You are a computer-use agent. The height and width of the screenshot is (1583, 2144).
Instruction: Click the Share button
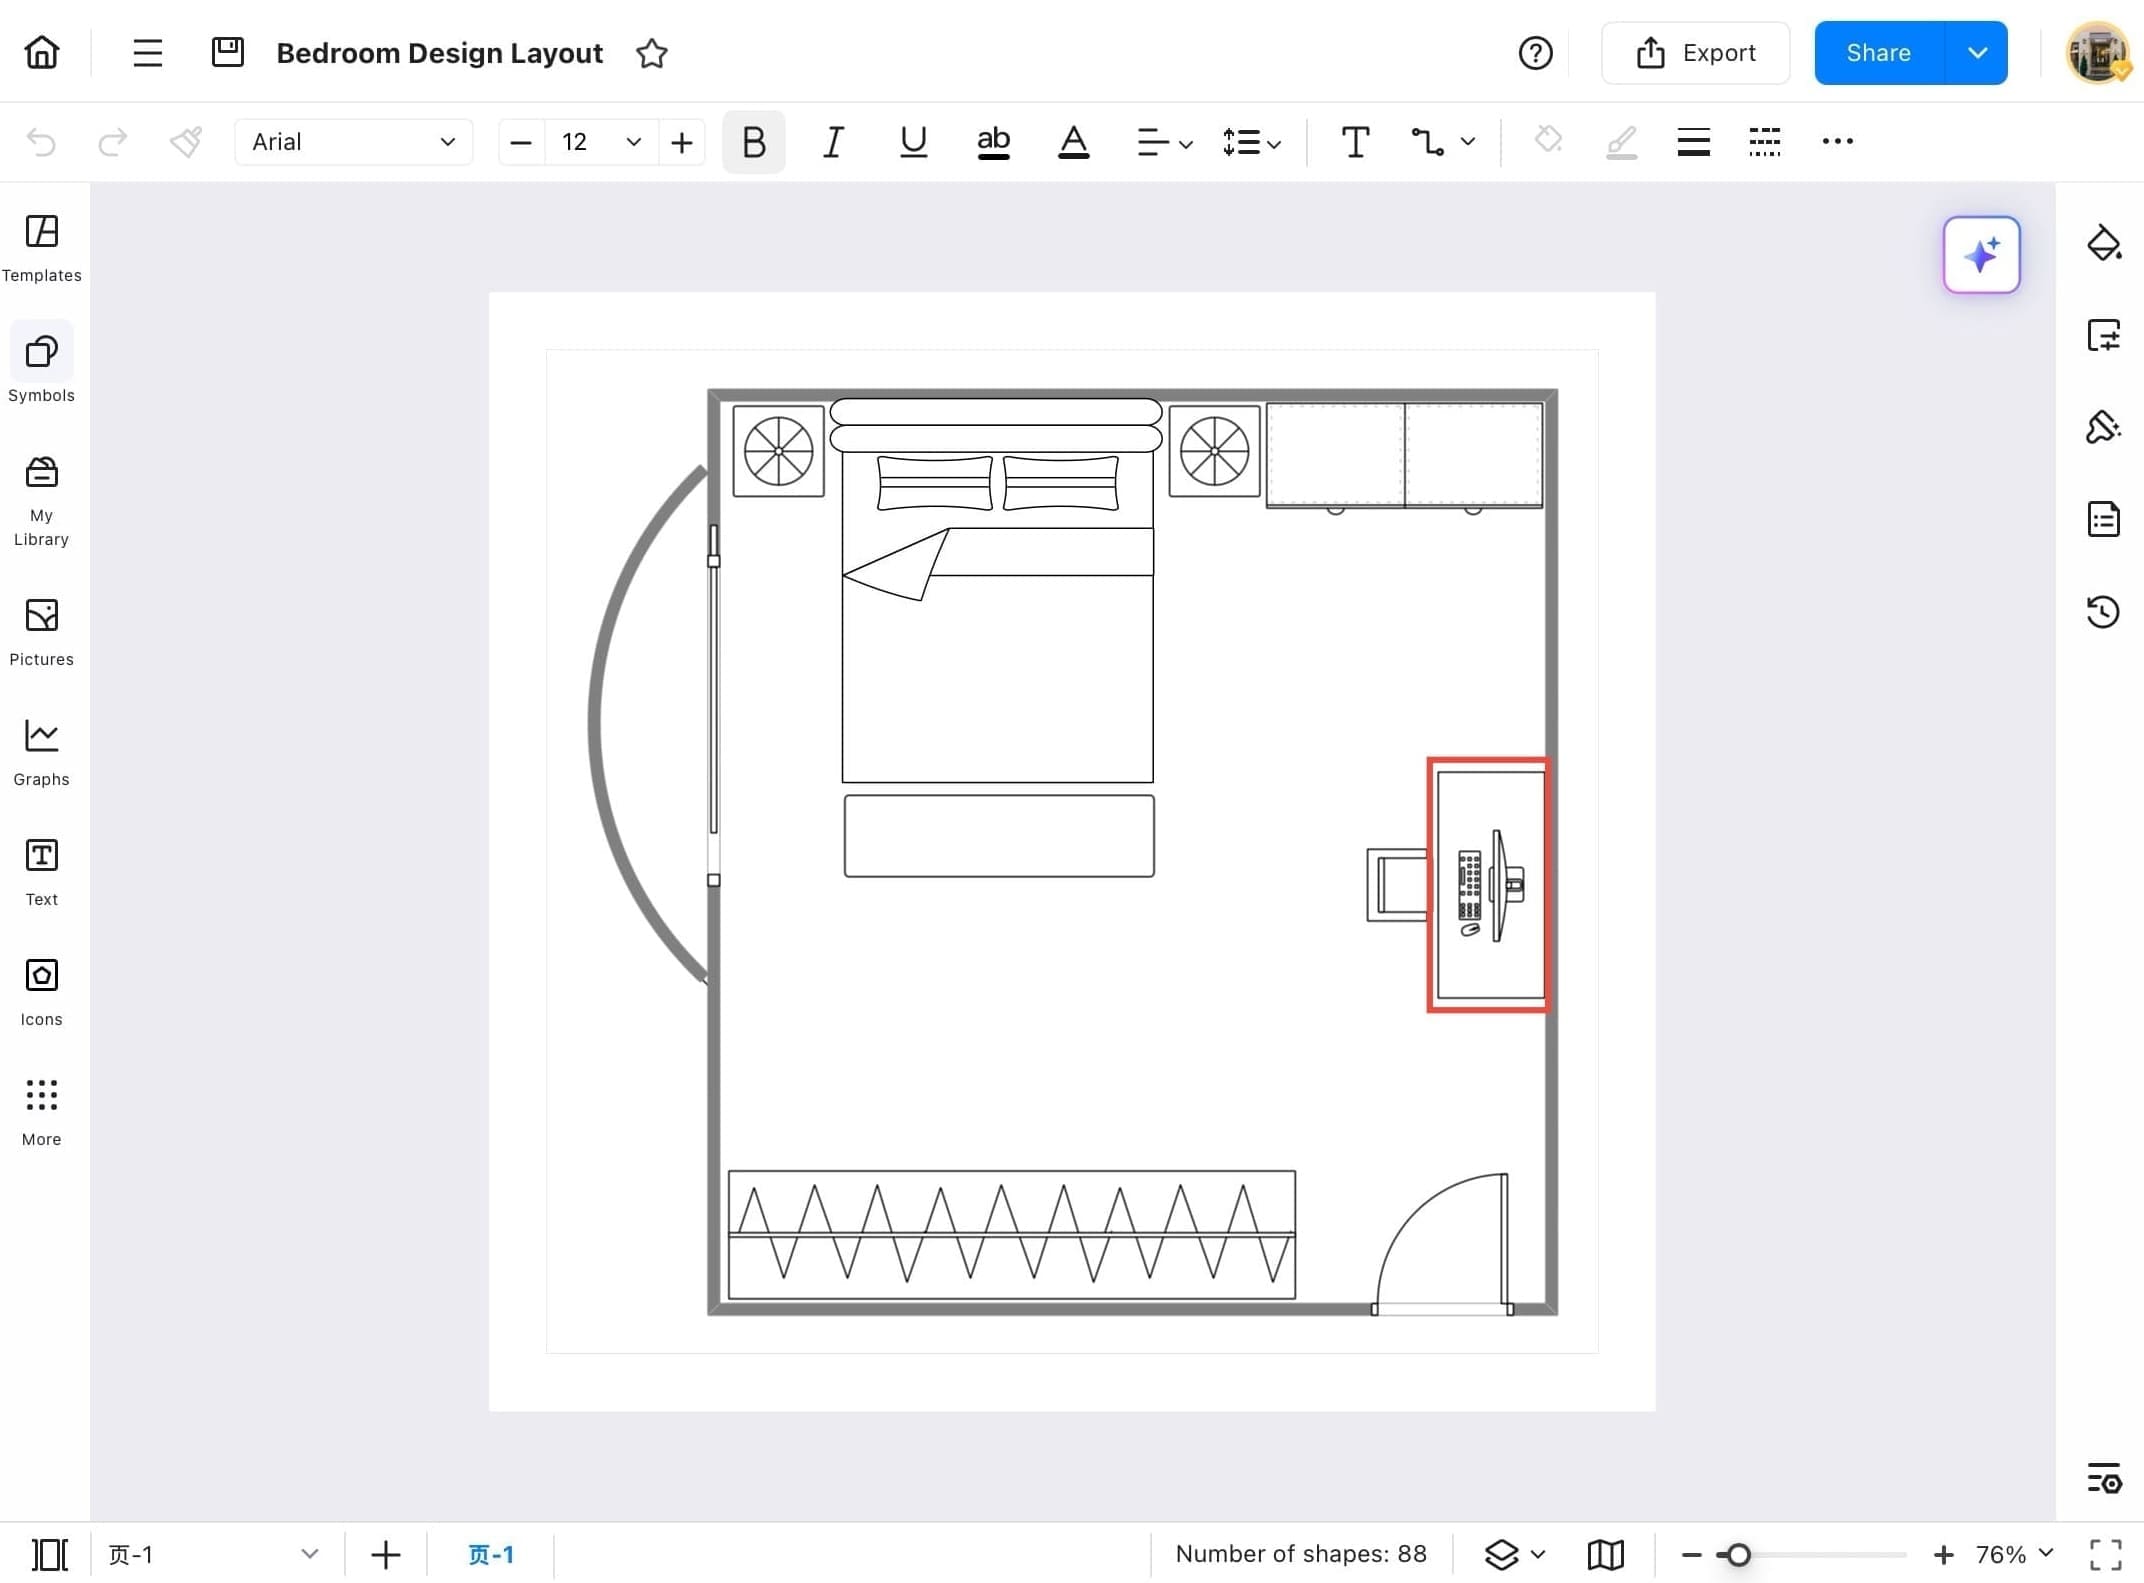(1877, 52)
